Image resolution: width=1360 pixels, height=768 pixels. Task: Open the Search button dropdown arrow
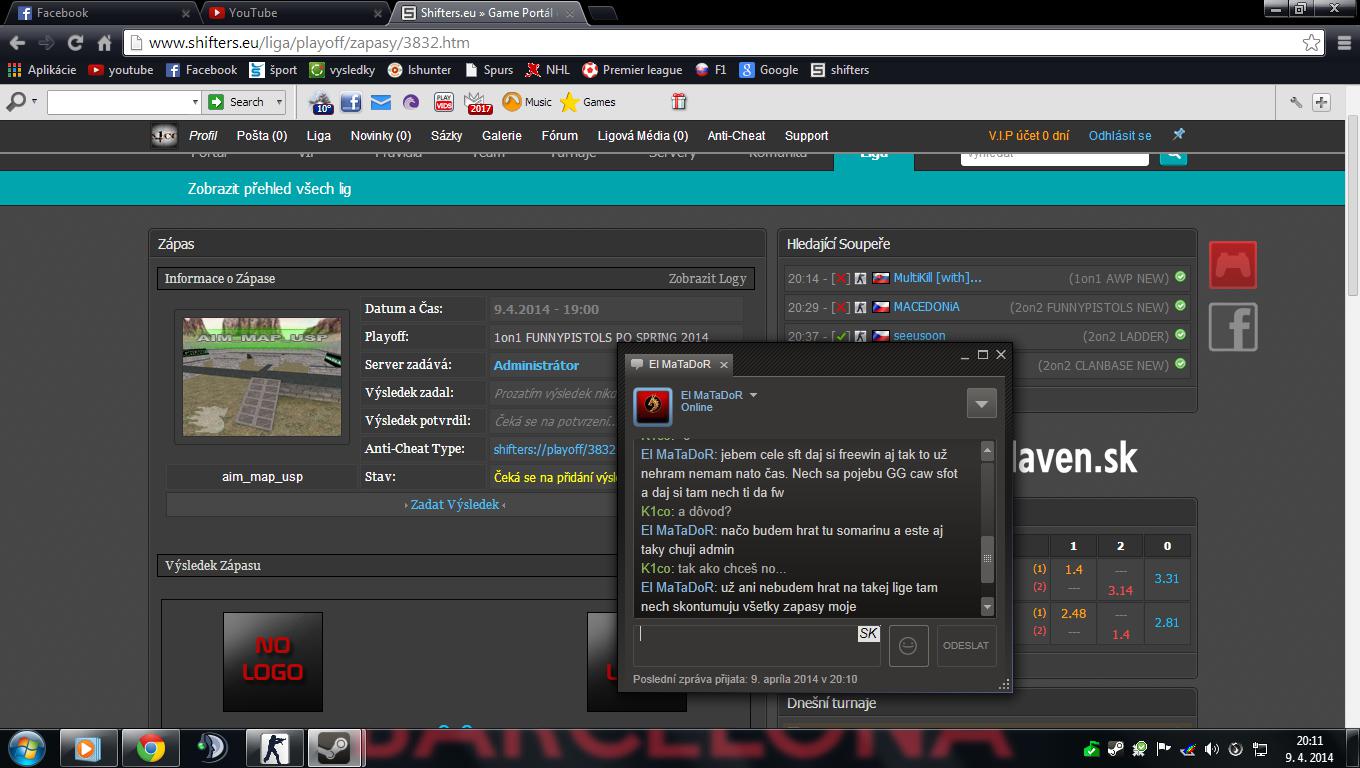(279, 102)
